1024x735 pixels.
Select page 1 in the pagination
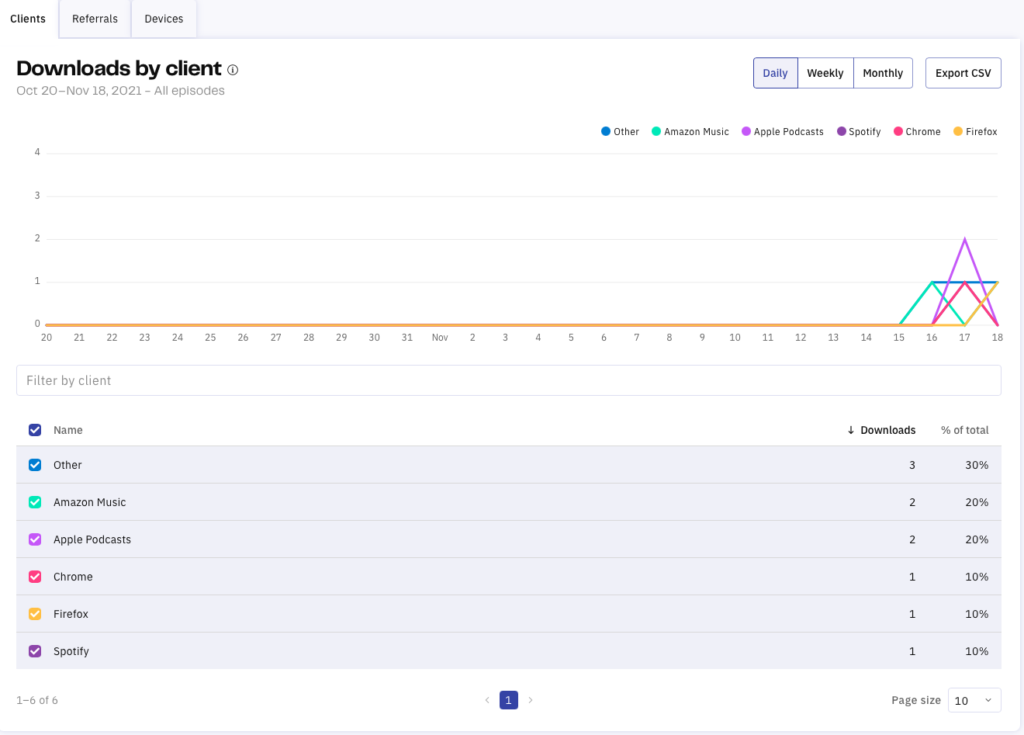(x=508, y=700)
